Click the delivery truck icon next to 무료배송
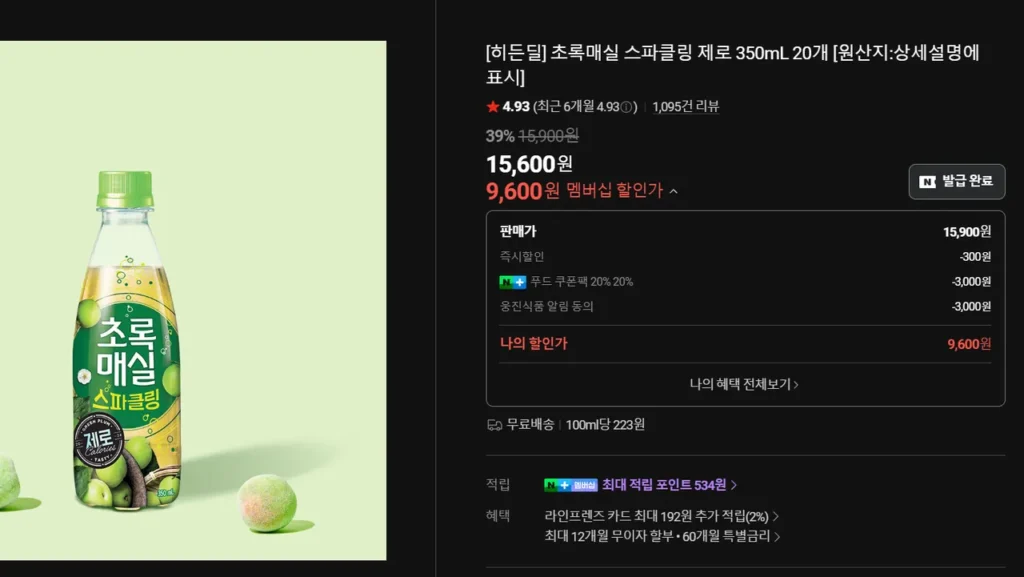This screenshot has width=1024, height=577. [x=494, y=425]
